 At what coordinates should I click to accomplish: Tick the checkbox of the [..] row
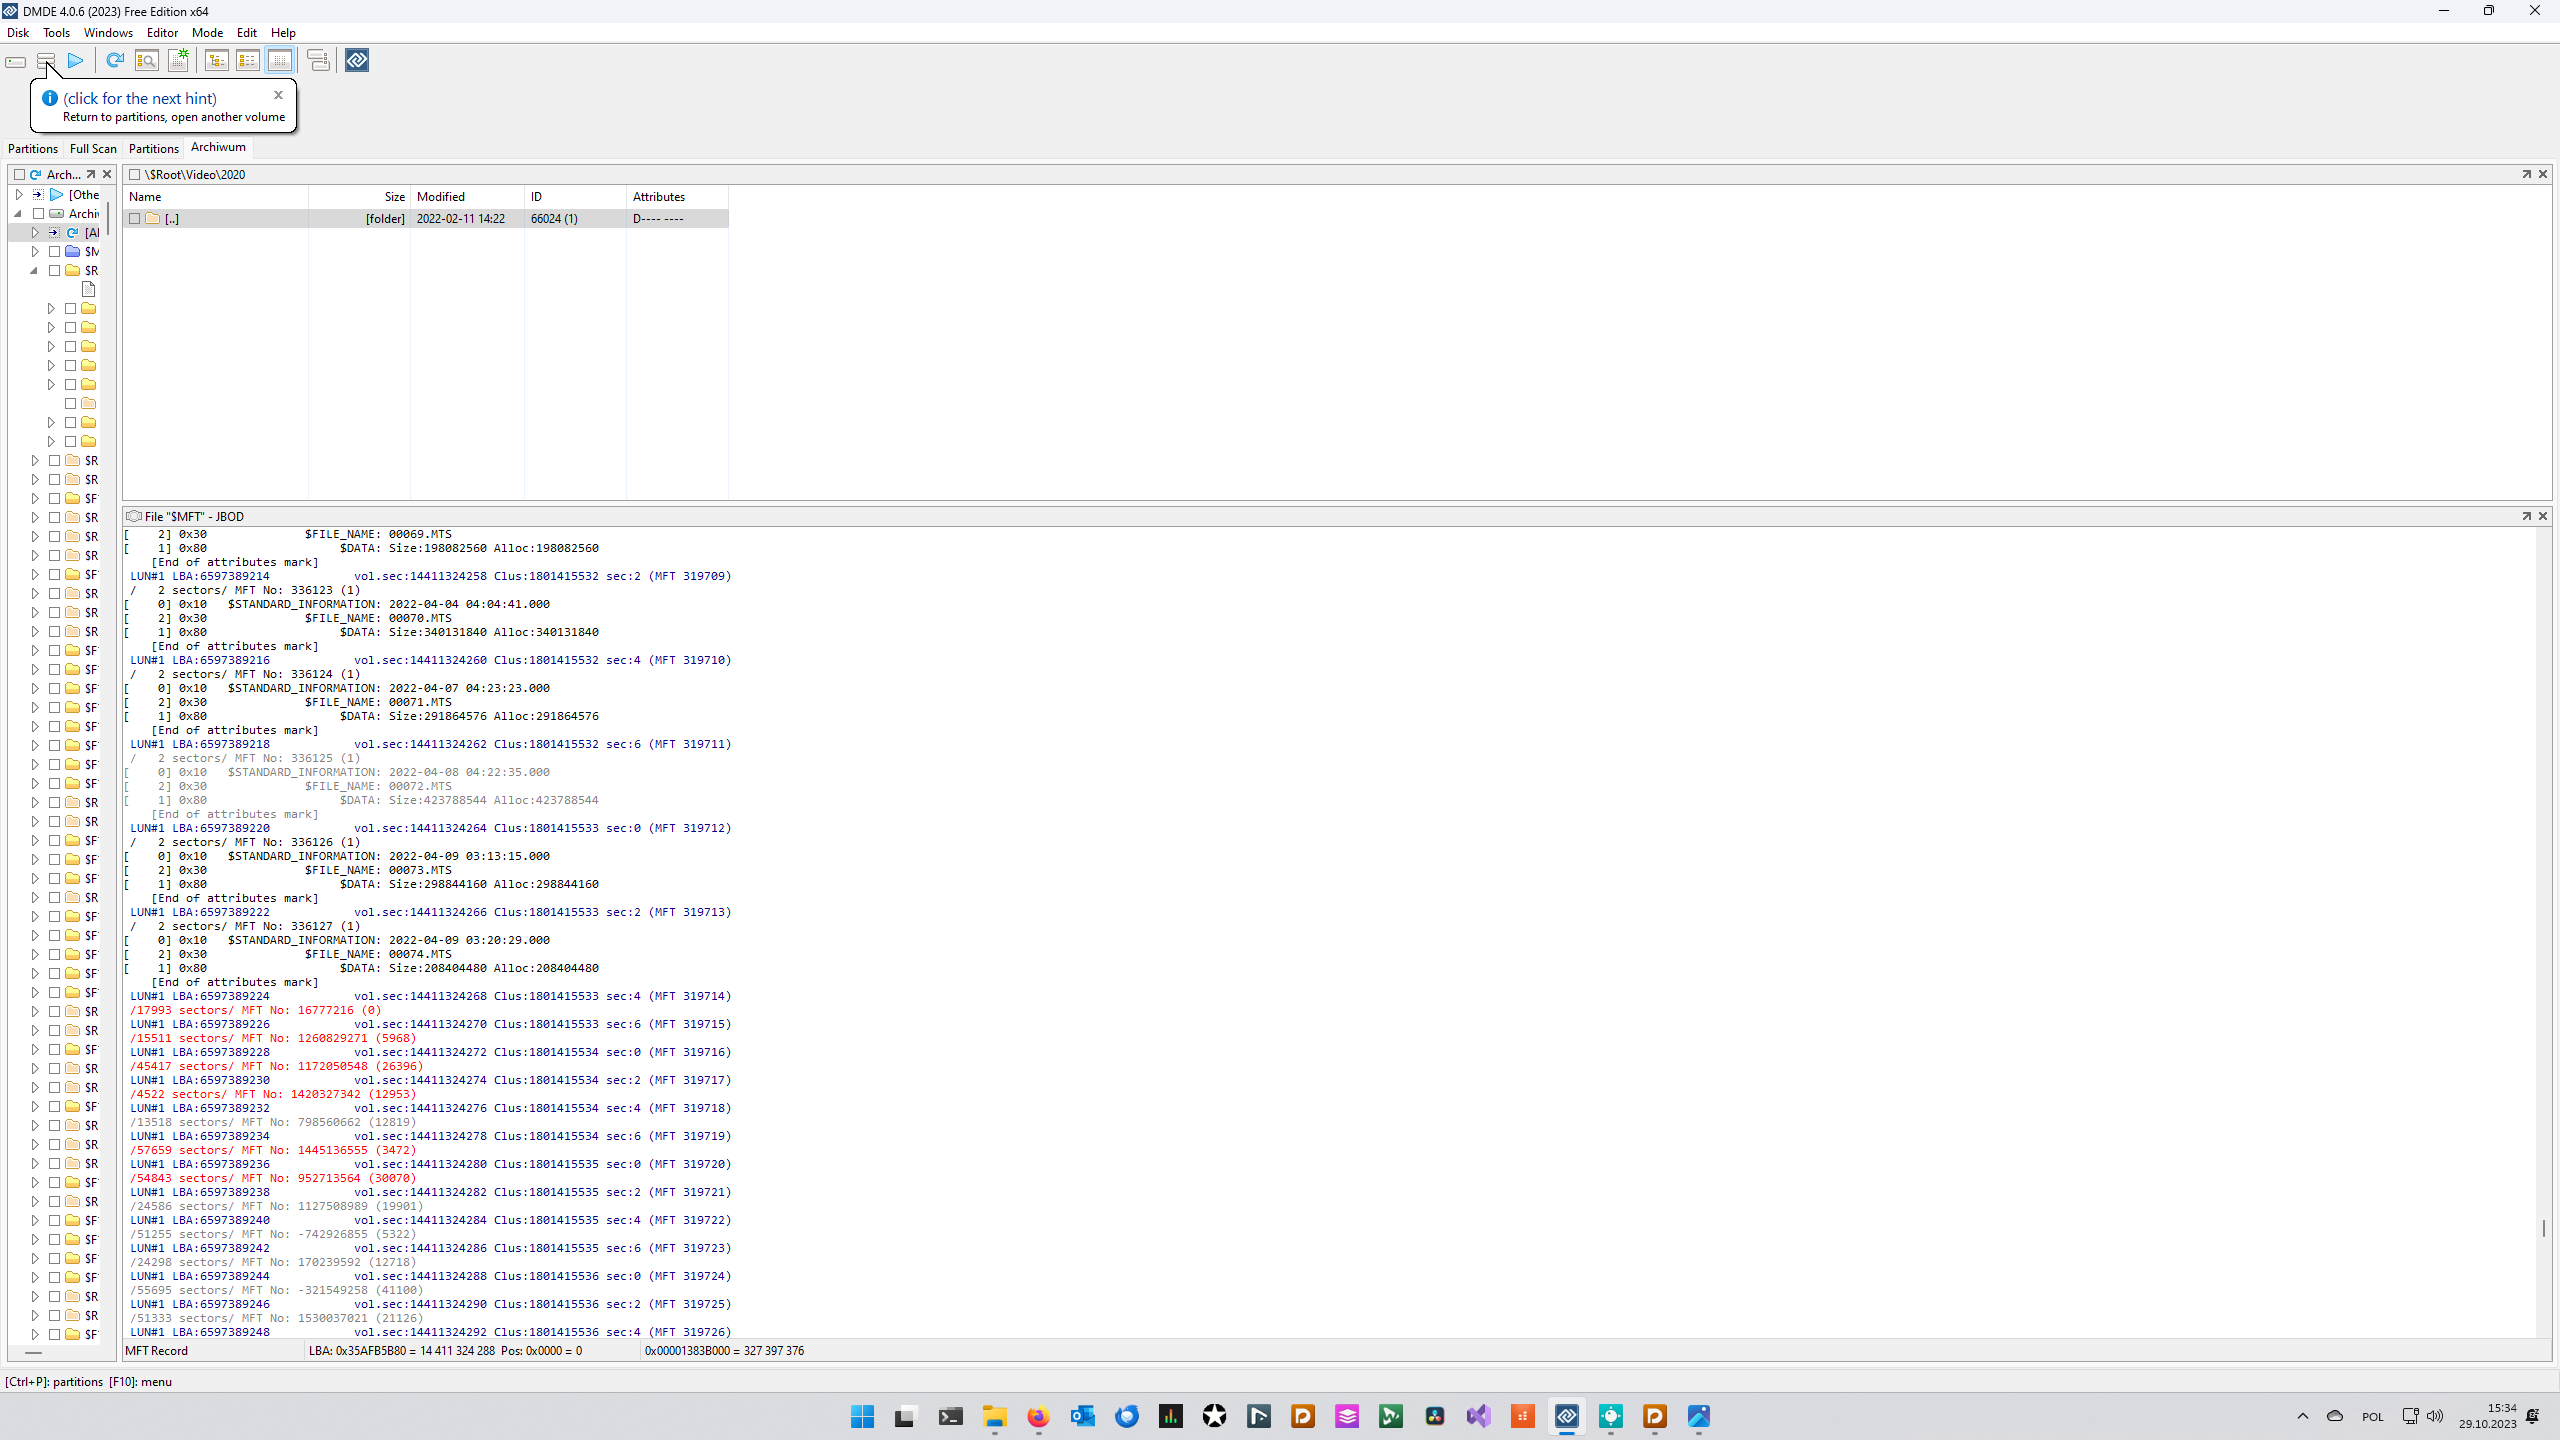[x=134, y=218]
